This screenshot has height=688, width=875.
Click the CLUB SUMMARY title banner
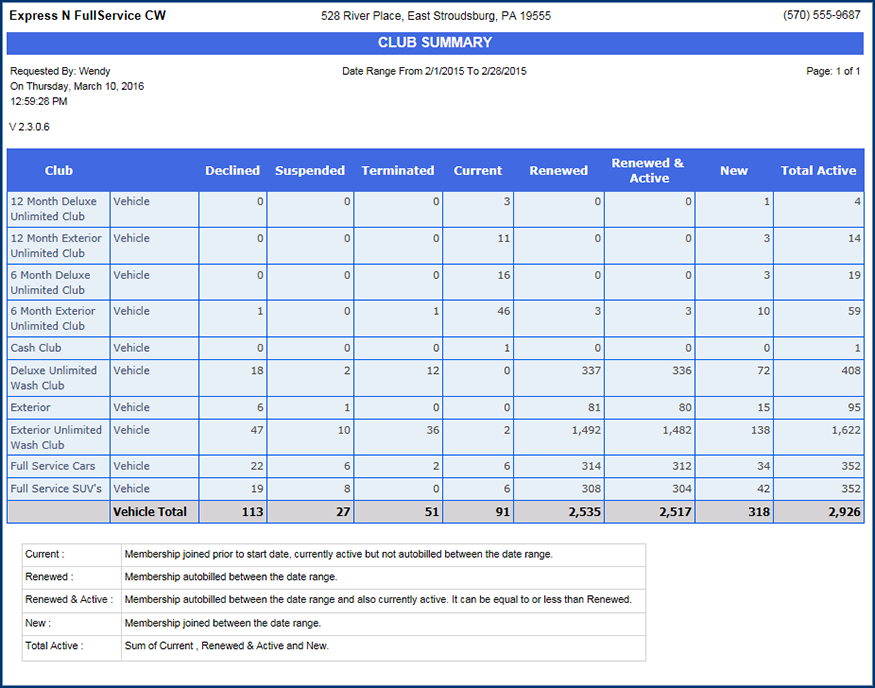(x=435, y=43)
